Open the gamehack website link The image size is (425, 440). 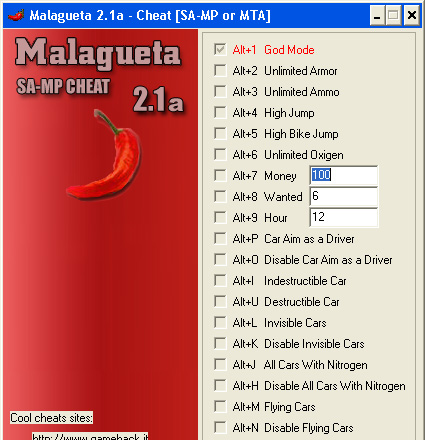(90, 436)
